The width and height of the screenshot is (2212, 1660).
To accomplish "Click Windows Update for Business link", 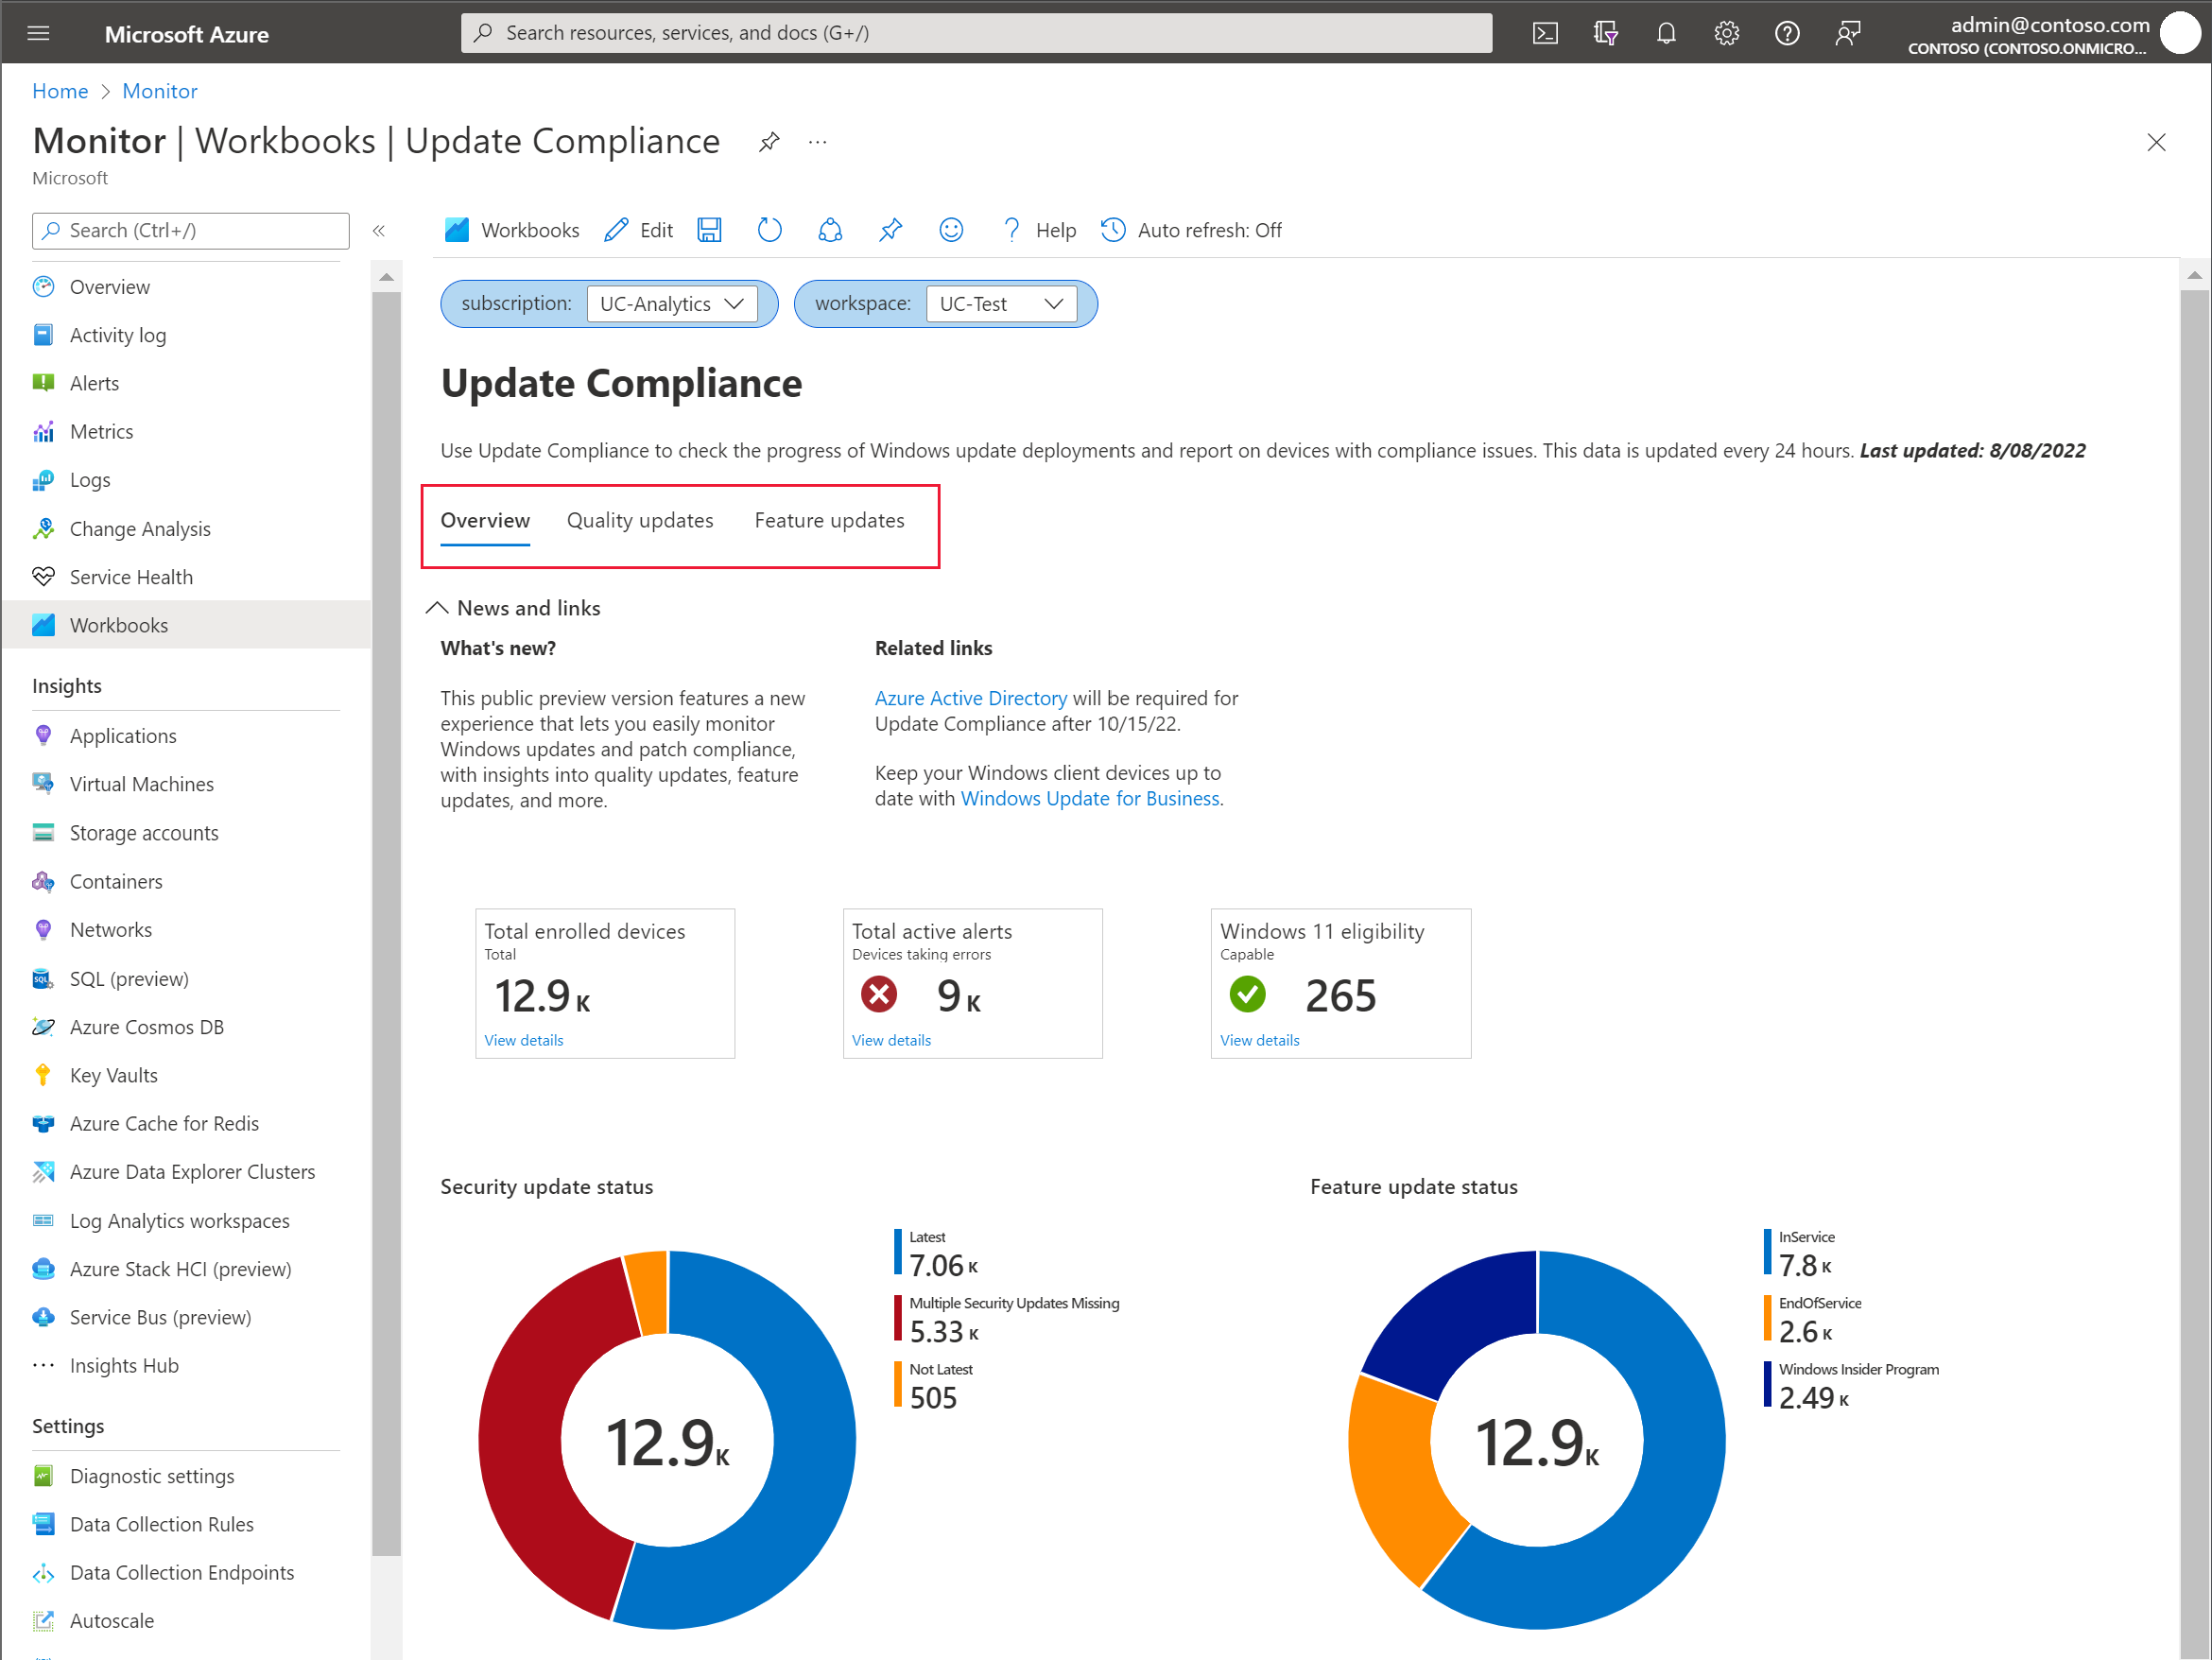I will pyautogui.click(x=1089, y=798).
